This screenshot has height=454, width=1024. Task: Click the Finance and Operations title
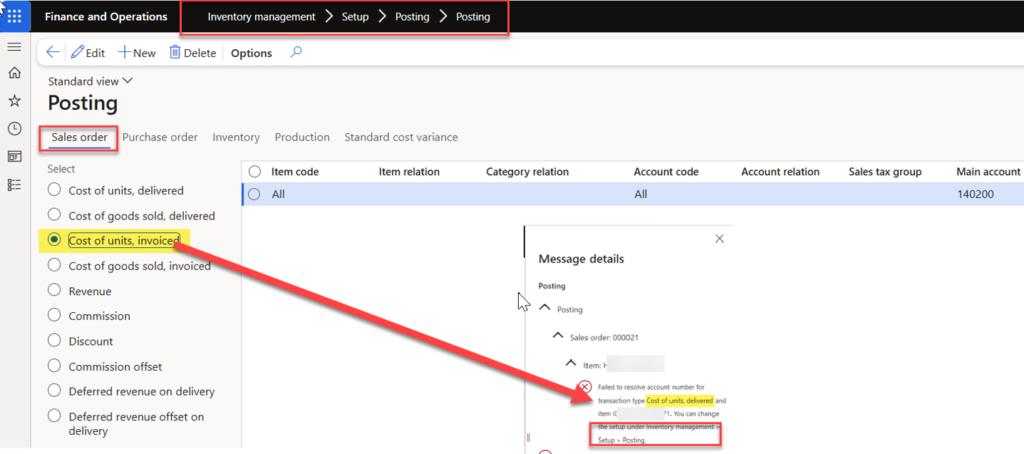coord(106,17)
